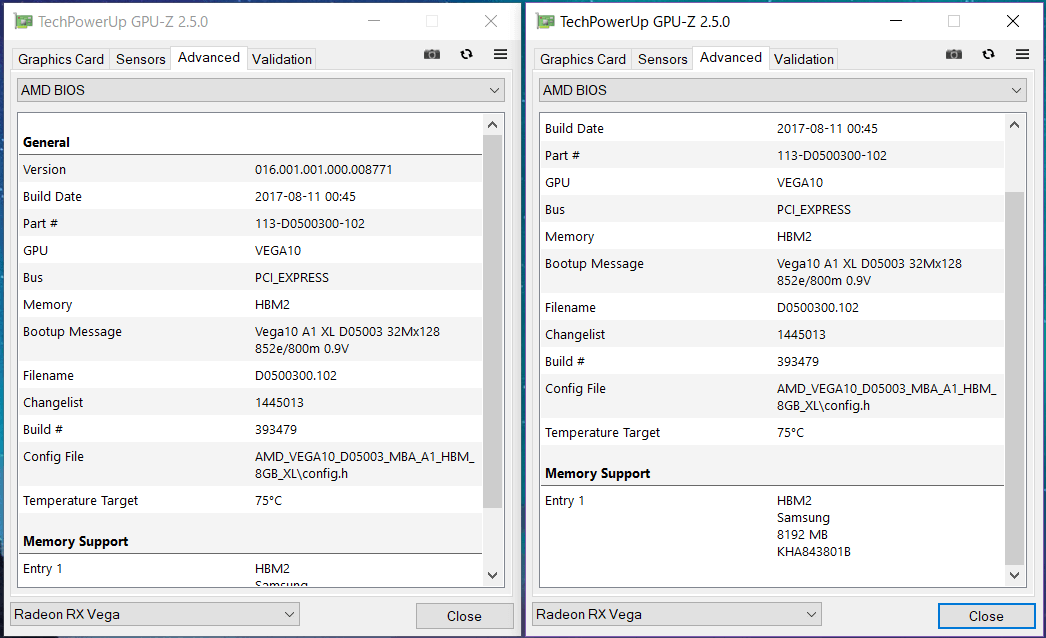1046x638 pixels.
Task: Click scroll down arrow in right window list
Action: tap(1014, 575)
